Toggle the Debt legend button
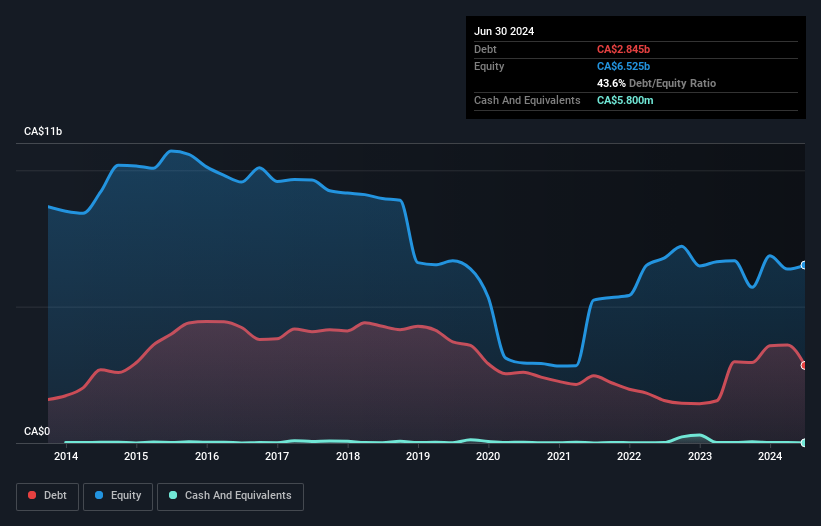821x526 pixels. click(x=48, y=496)
